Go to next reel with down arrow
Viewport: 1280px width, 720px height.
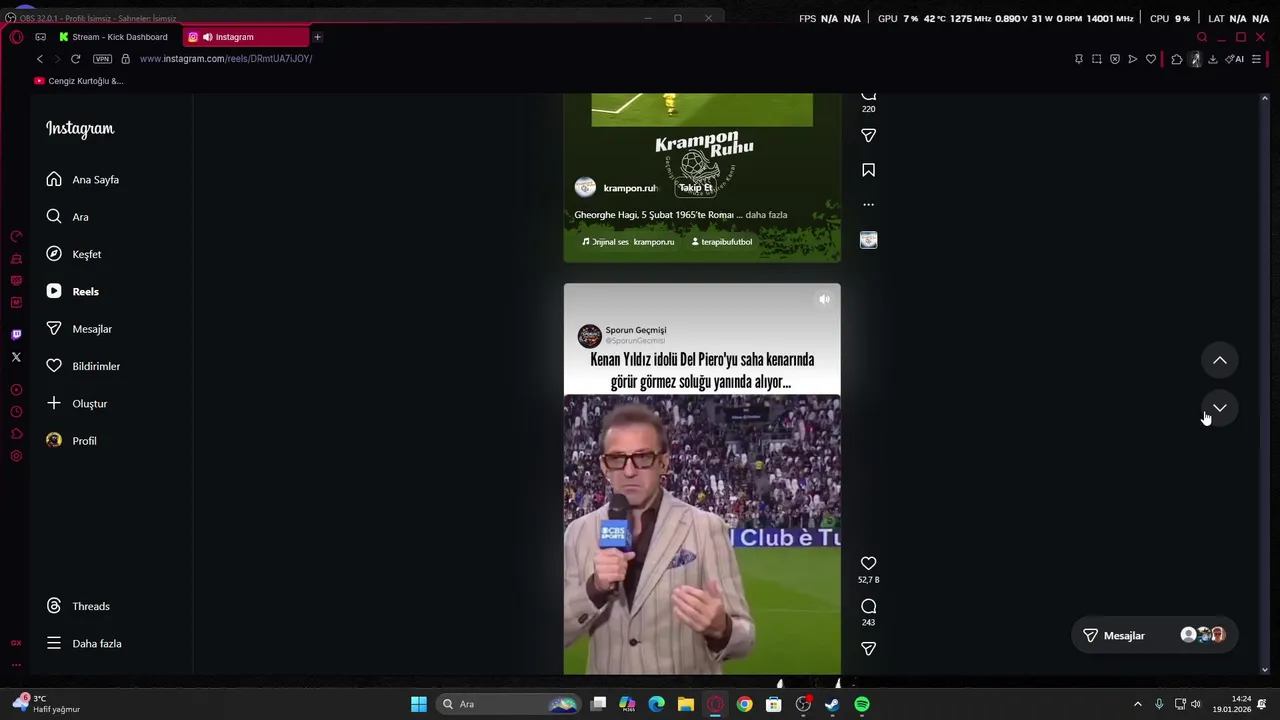tap(1220, 408)
